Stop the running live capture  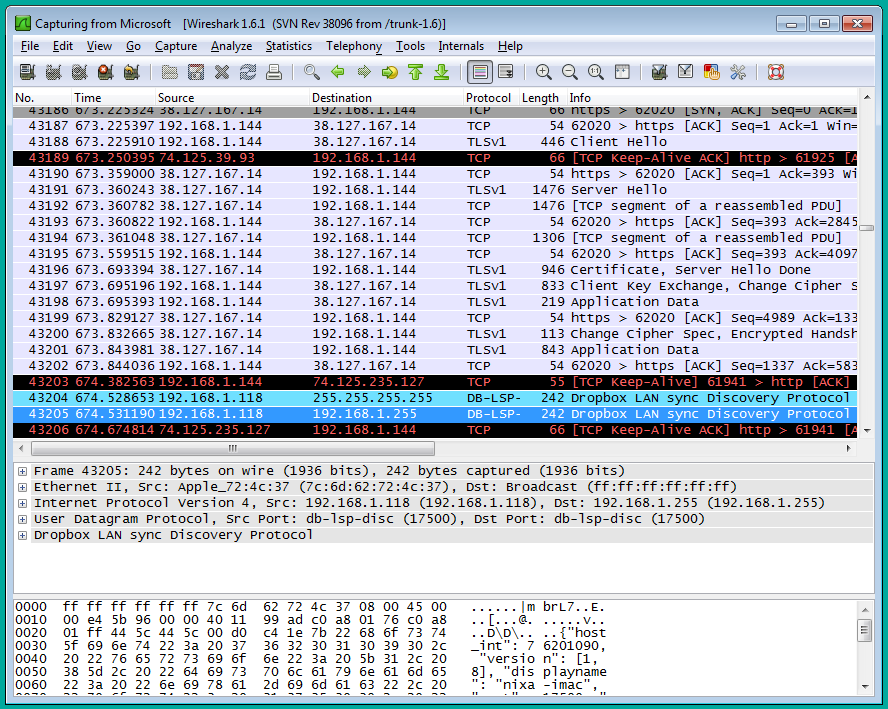[x=105, y=72]
